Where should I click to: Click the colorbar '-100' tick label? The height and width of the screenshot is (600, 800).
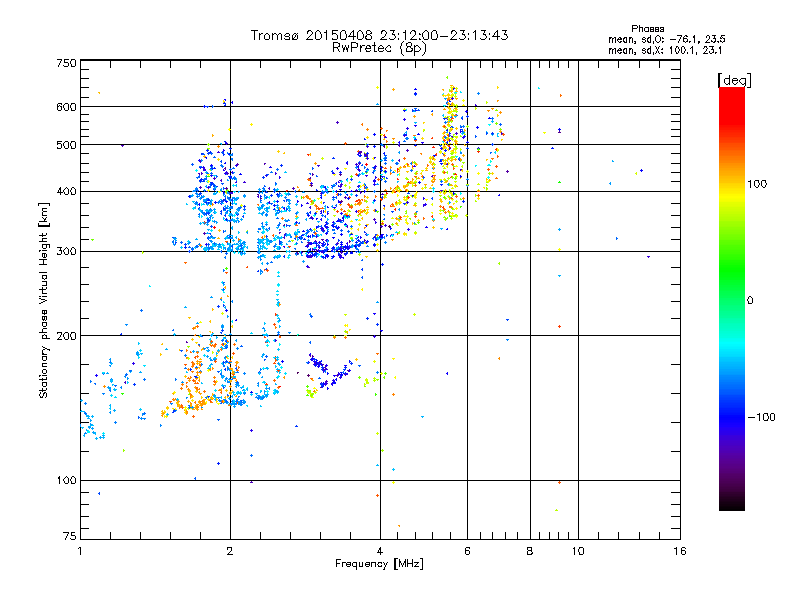tap(762, 417)
